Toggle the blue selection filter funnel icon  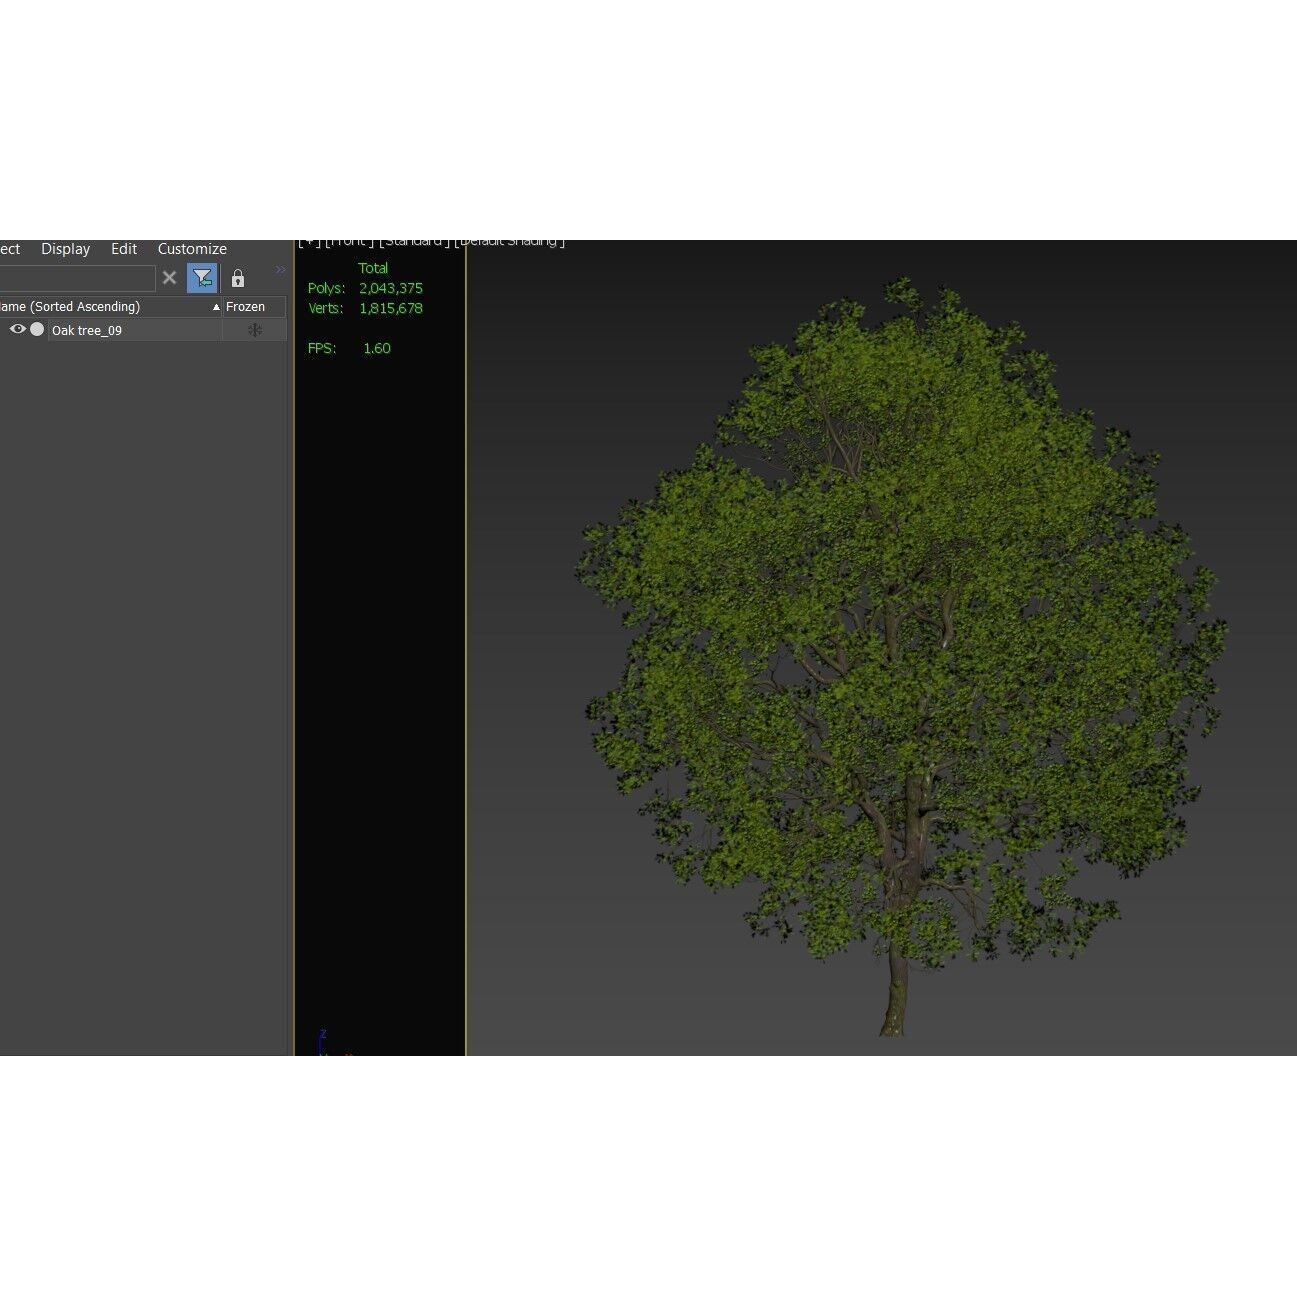tap(203, 277)
